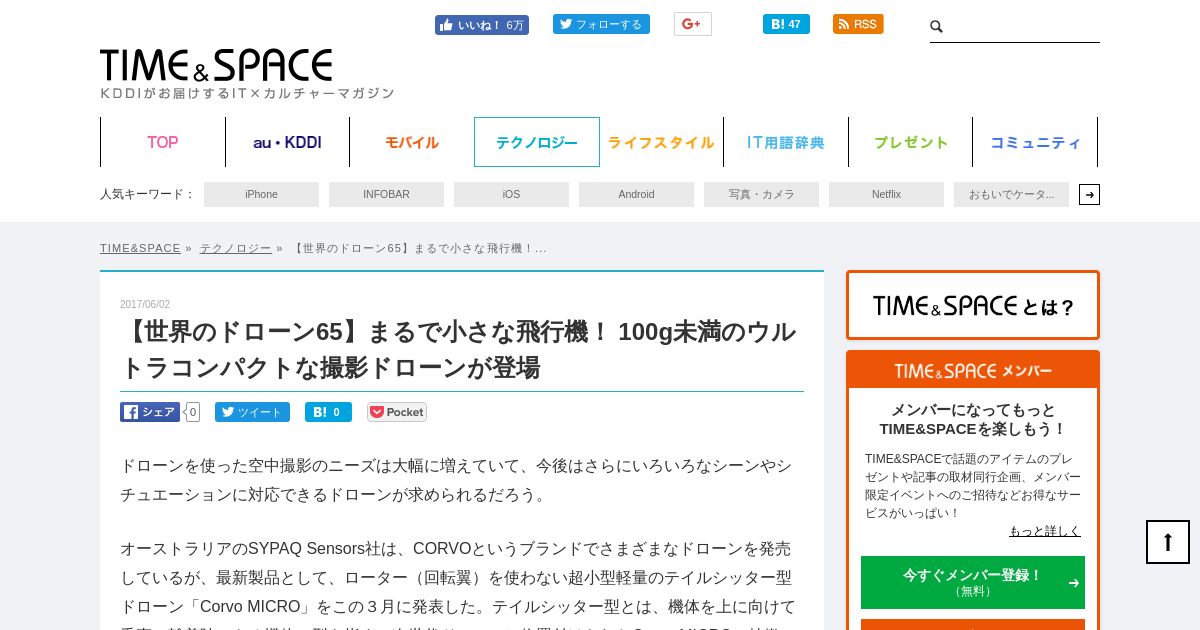Screen dimensions: 1200x630
Task: Open the モバイル navigation tab
Action: [412, 142]
